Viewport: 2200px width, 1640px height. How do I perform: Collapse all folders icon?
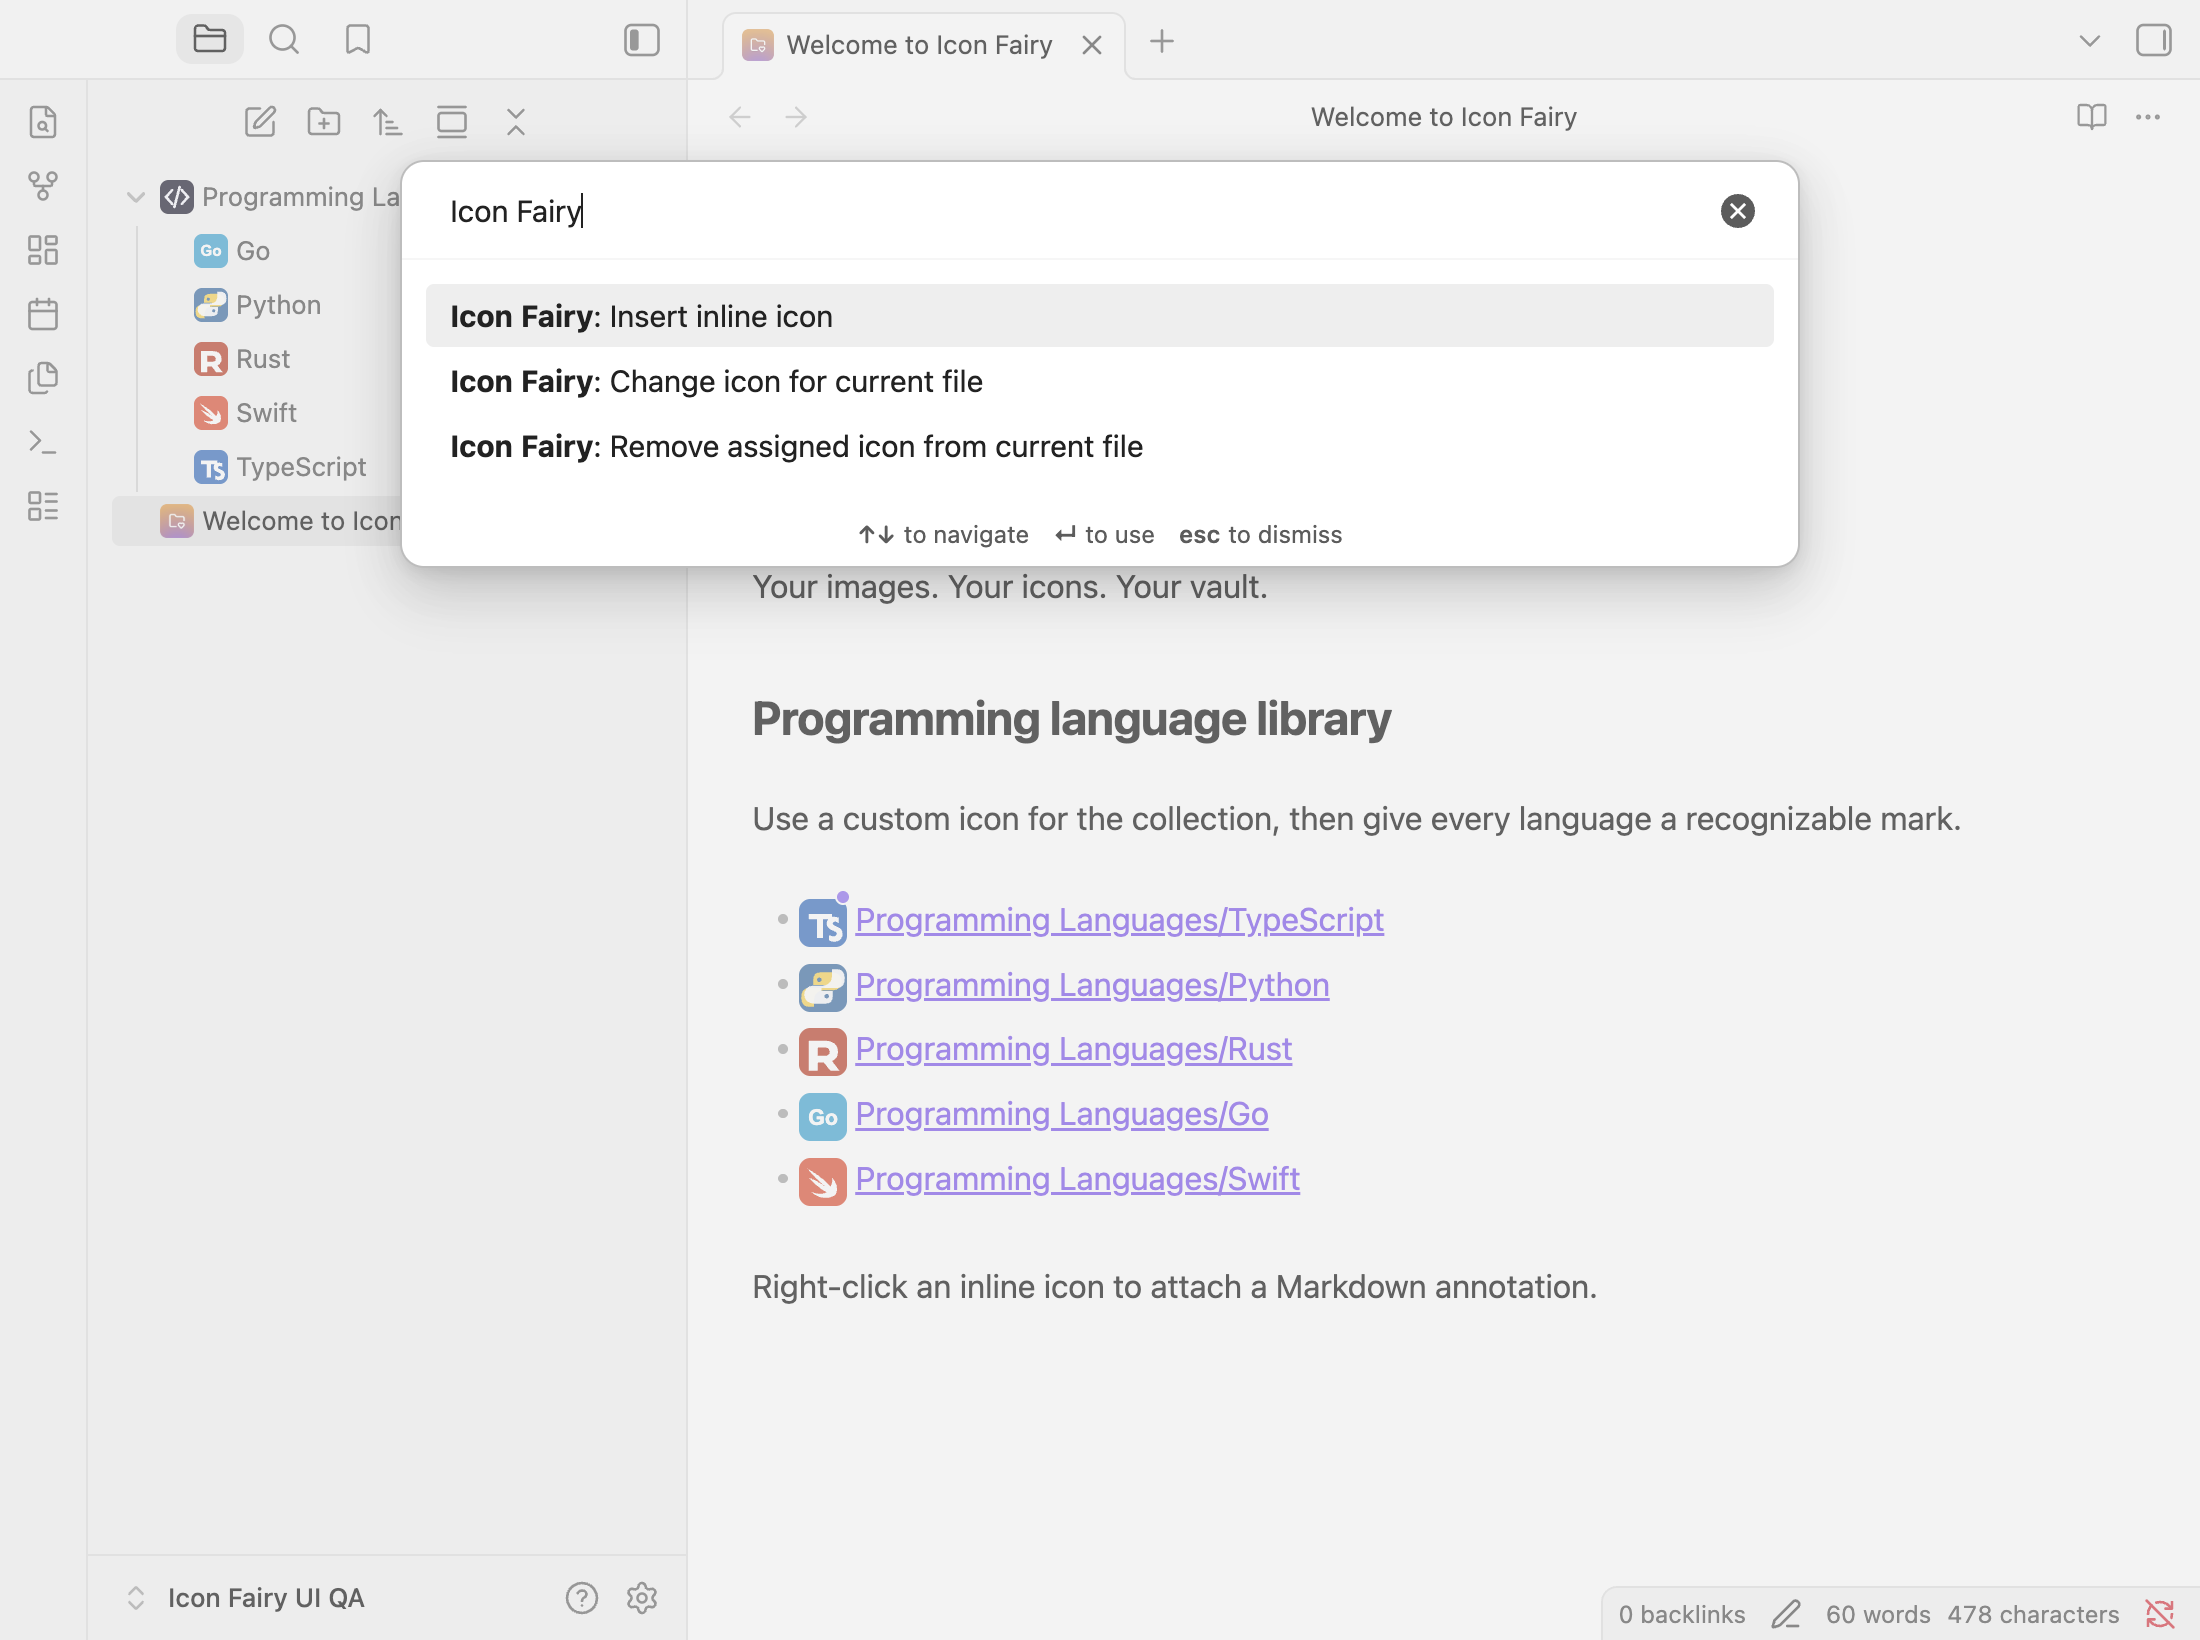(516, 122)
